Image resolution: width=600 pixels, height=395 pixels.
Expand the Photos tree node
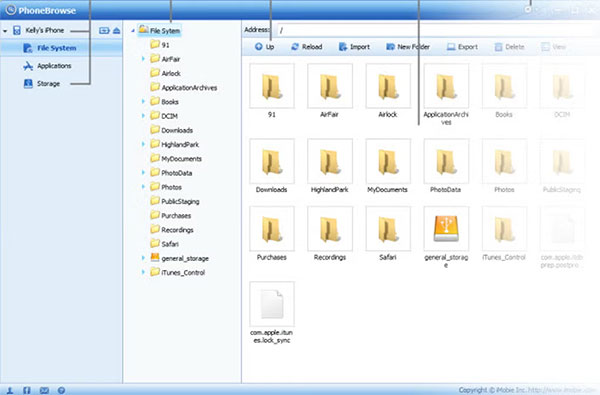click(x=143, y=187)
